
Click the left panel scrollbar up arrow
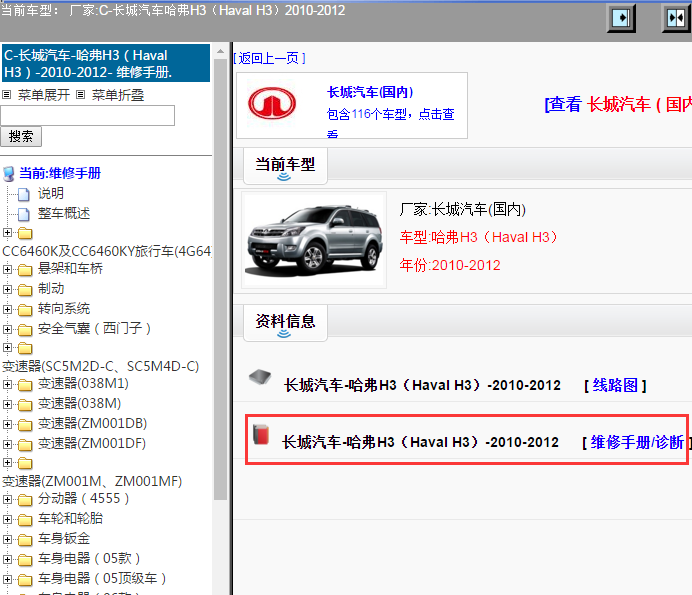(220, 52)
